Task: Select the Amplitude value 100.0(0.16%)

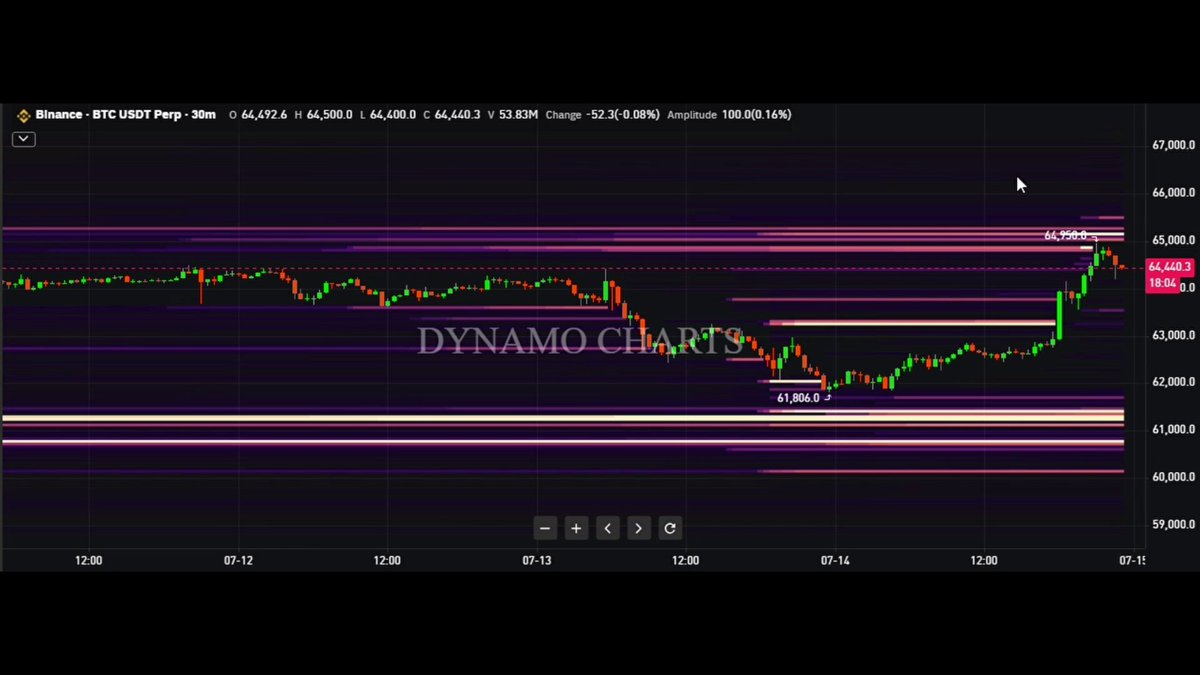Action: (x=755, y=115)
